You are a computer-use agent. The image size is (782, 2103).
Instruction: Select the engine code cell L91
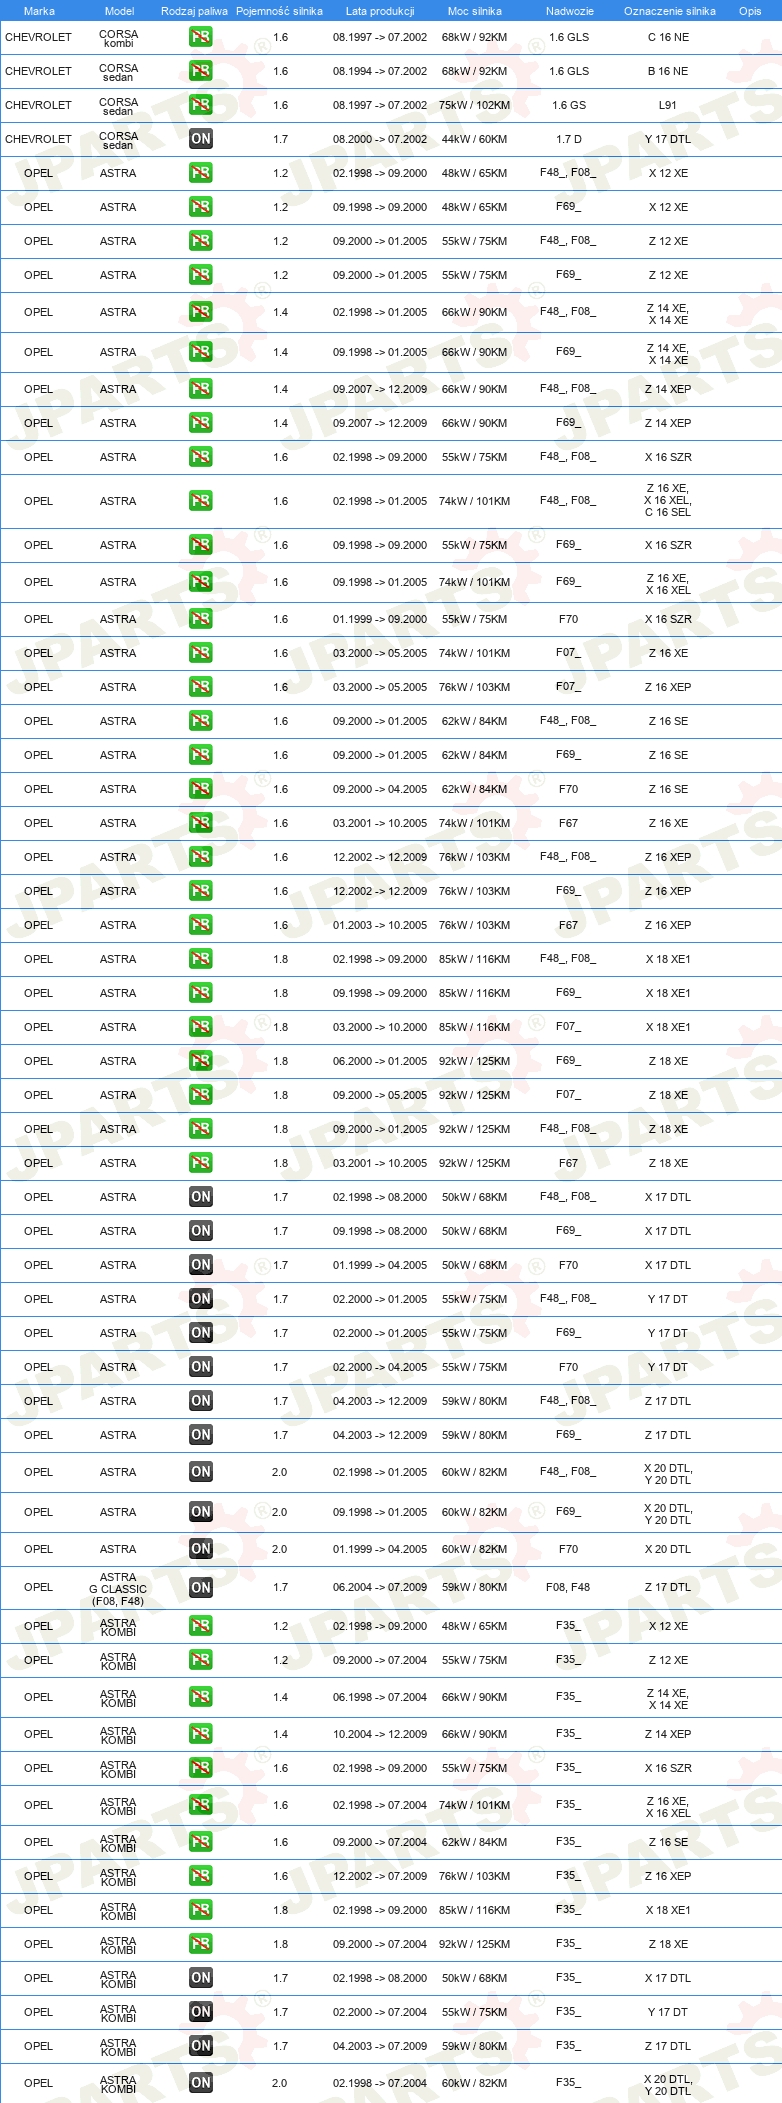[x=668, y=105]
